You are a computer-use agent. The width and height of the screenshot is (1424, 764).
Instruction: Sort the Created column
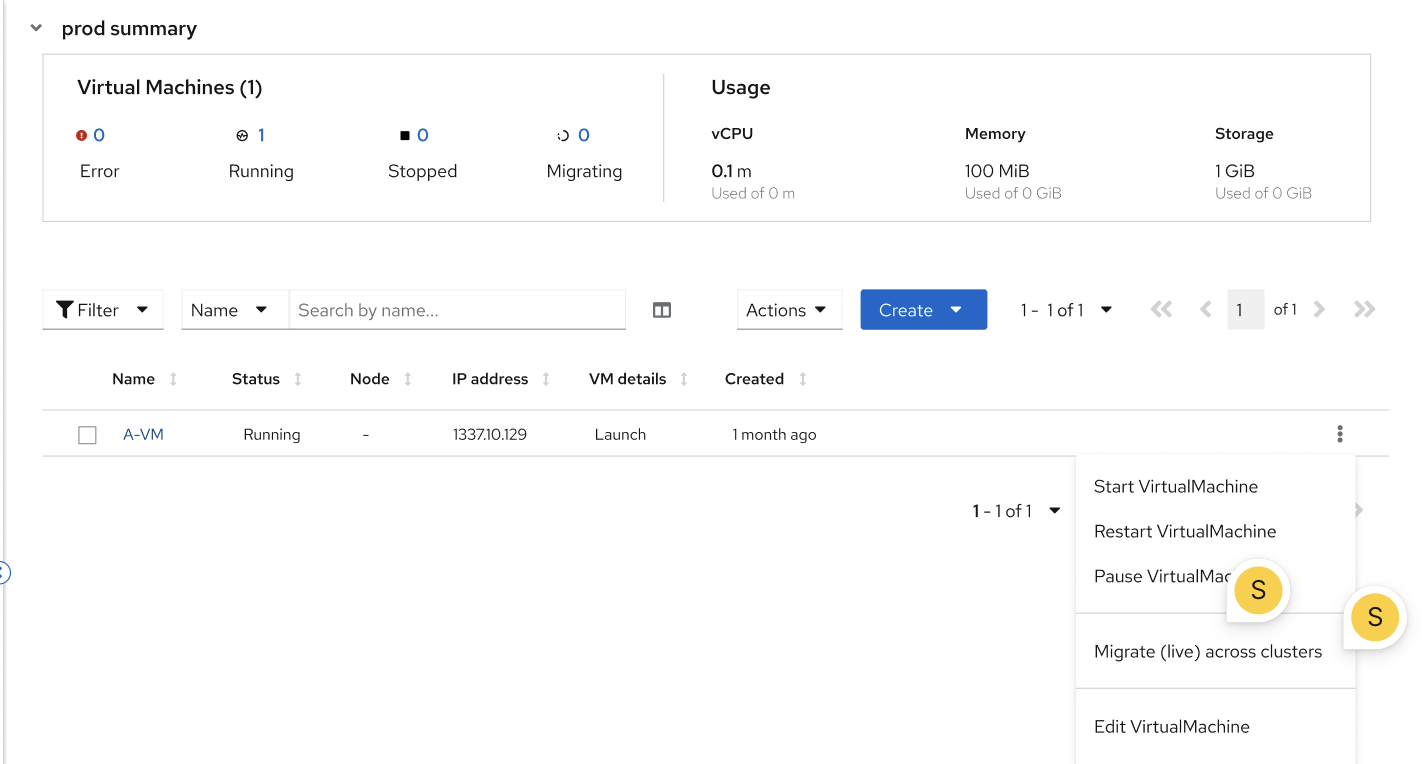[x=803, y=379]
